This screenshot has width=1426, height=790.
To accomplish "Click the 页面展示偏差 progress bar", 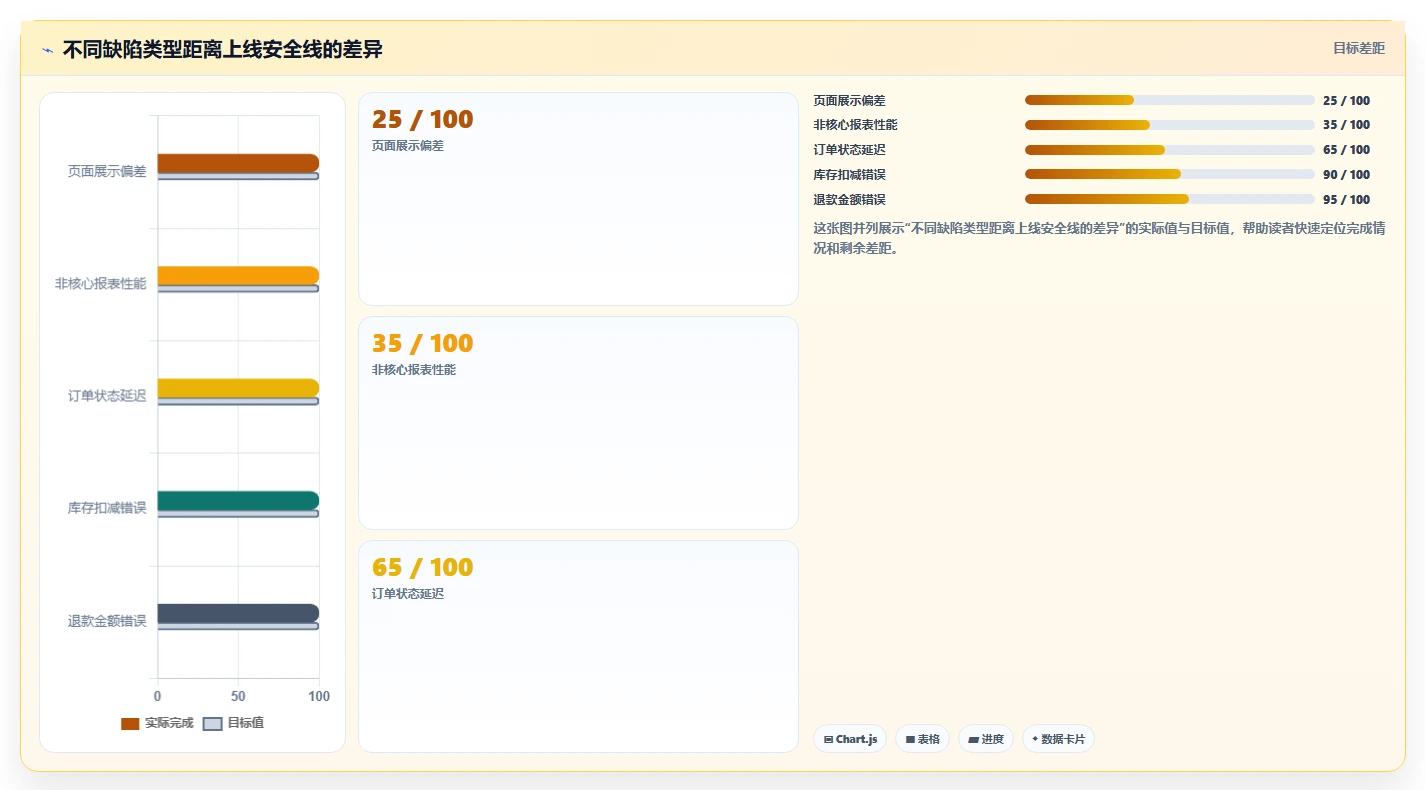I will tap(1170, 100).
